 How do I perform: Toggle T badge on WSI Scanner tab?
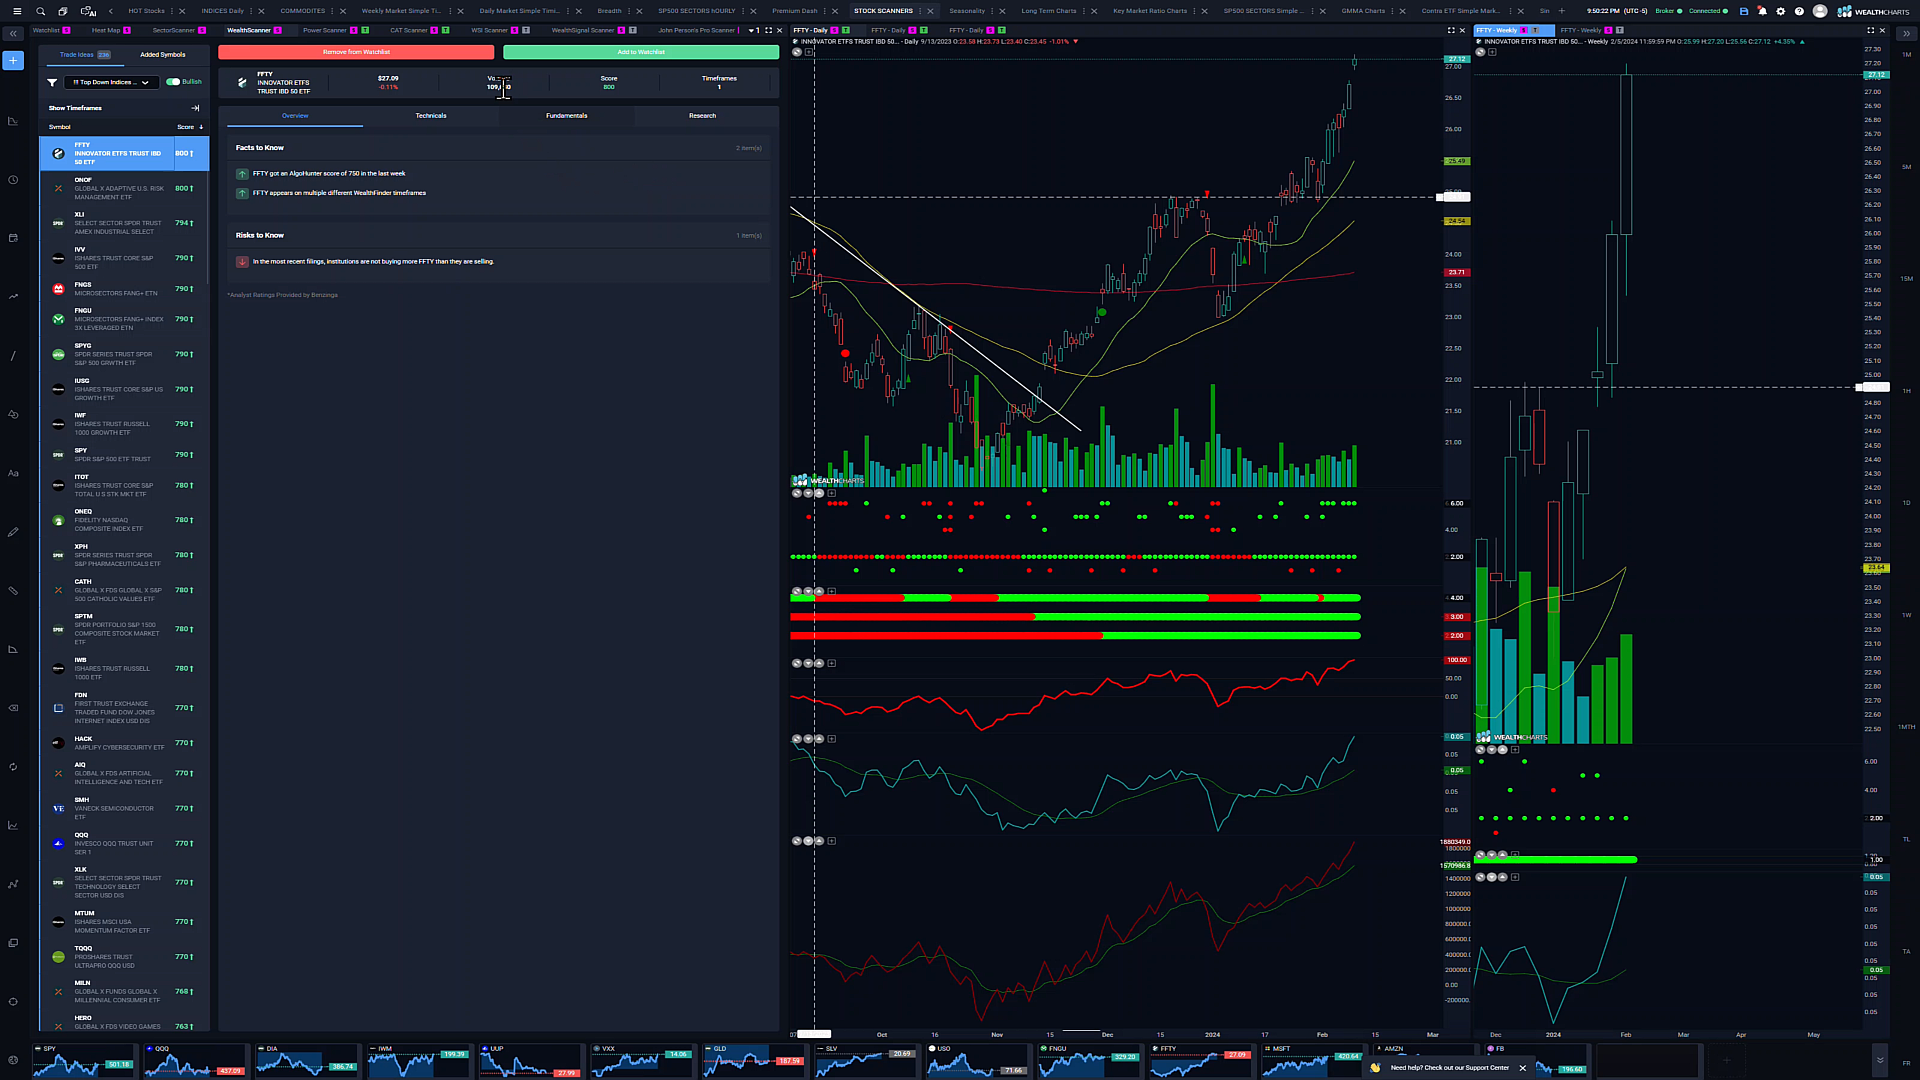[526, 30]
